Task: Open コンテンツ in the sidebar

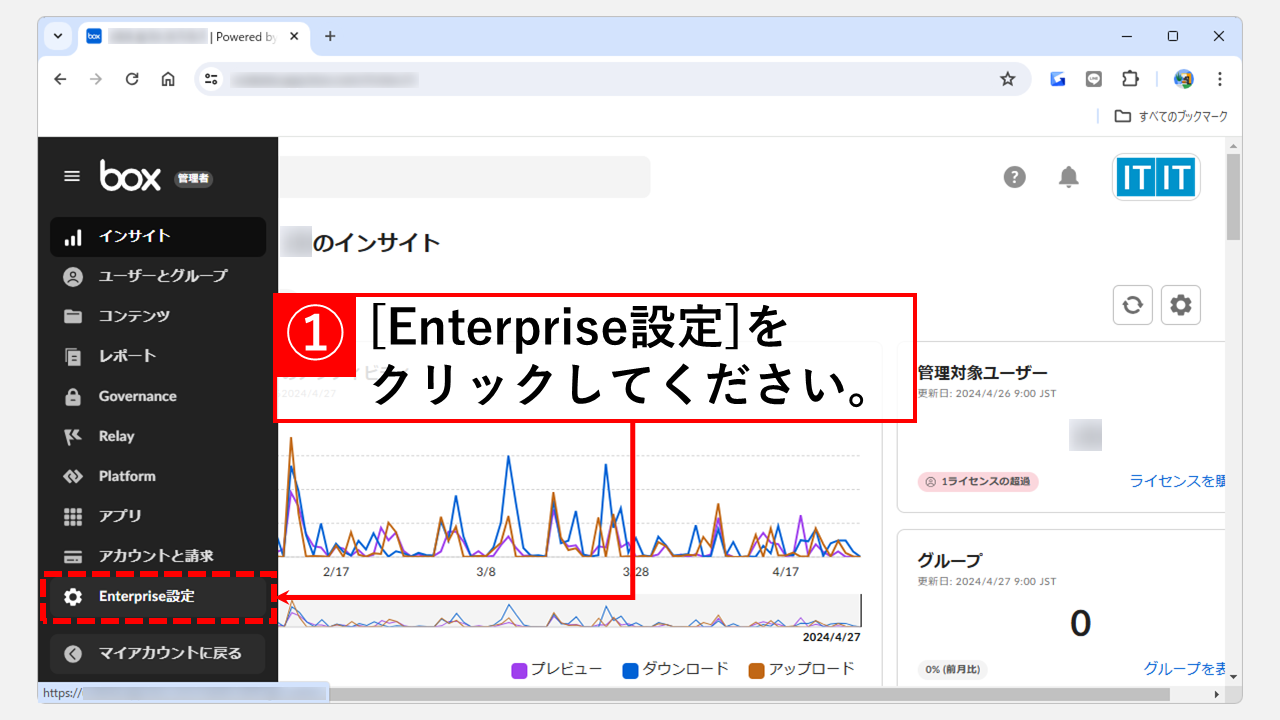Action: (x=158, y=316)
